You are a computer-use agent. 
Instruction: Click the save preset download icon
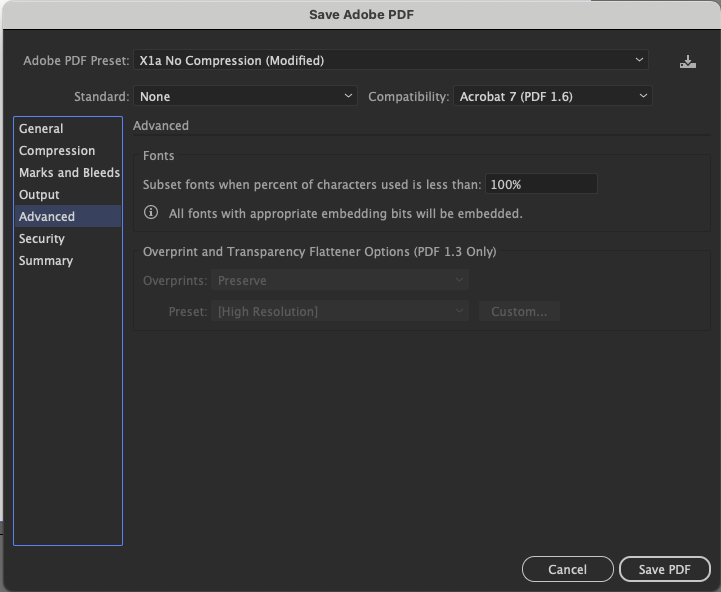687,62
